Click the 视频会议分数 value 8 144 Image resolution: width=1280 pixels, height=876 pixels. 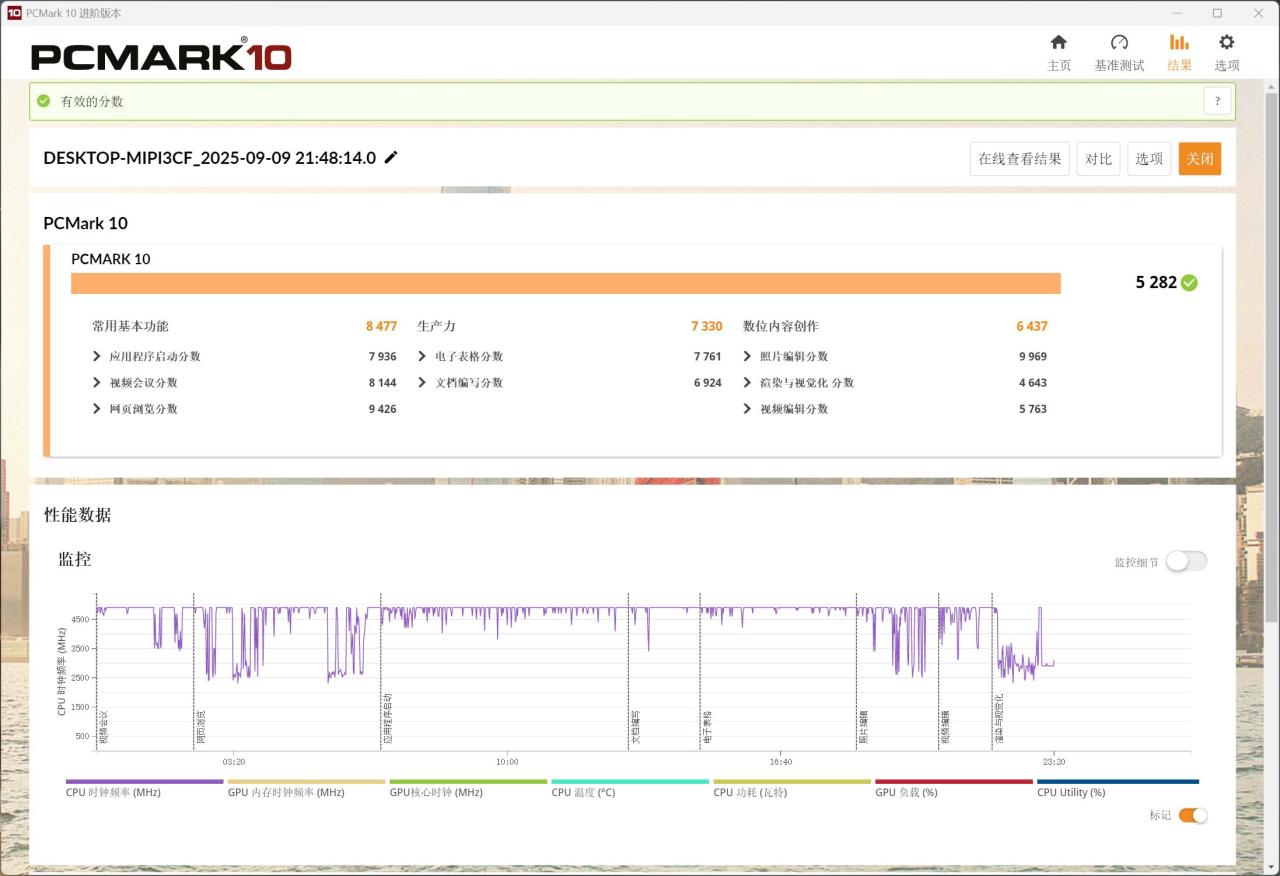(382, 382)
